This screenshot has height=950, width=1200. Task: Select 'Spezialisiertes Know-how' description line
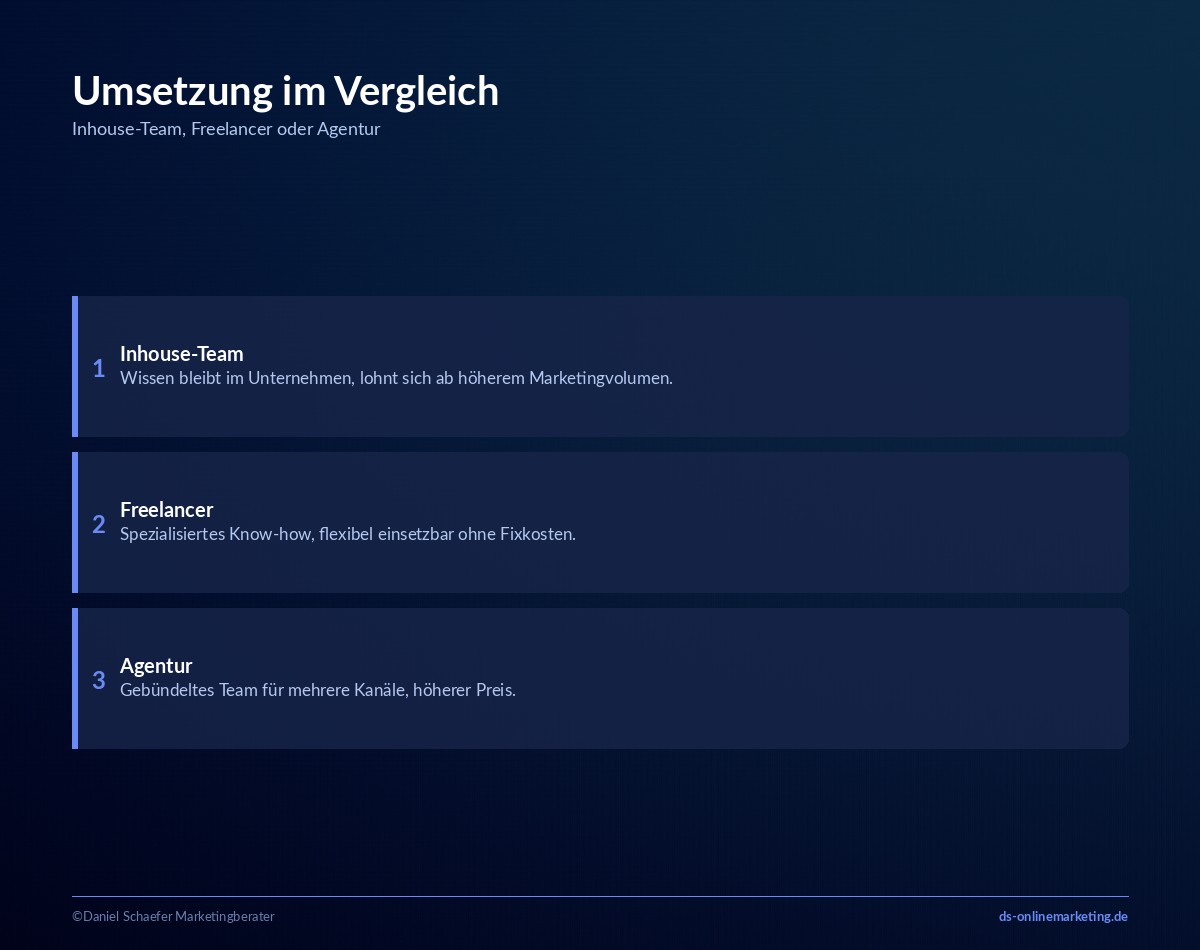(x=348, y=534)
